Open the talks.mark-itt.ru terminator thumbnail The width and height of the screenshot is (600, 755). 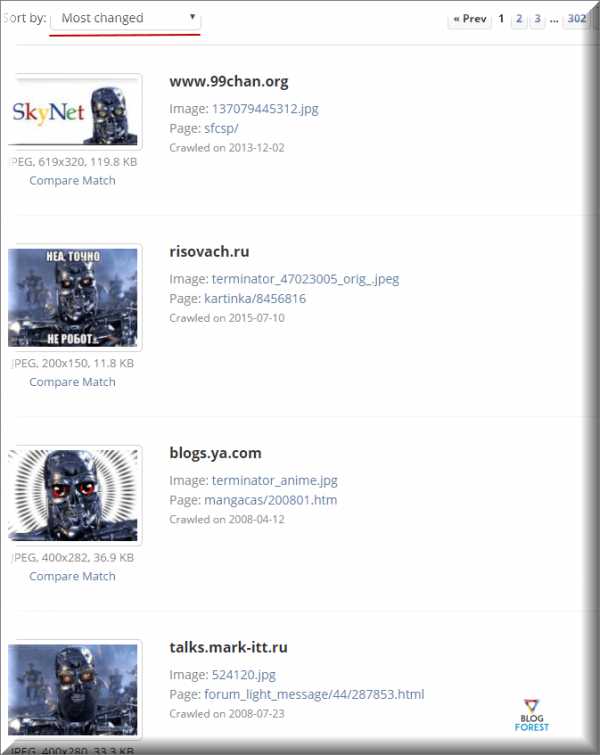(75, 690)
